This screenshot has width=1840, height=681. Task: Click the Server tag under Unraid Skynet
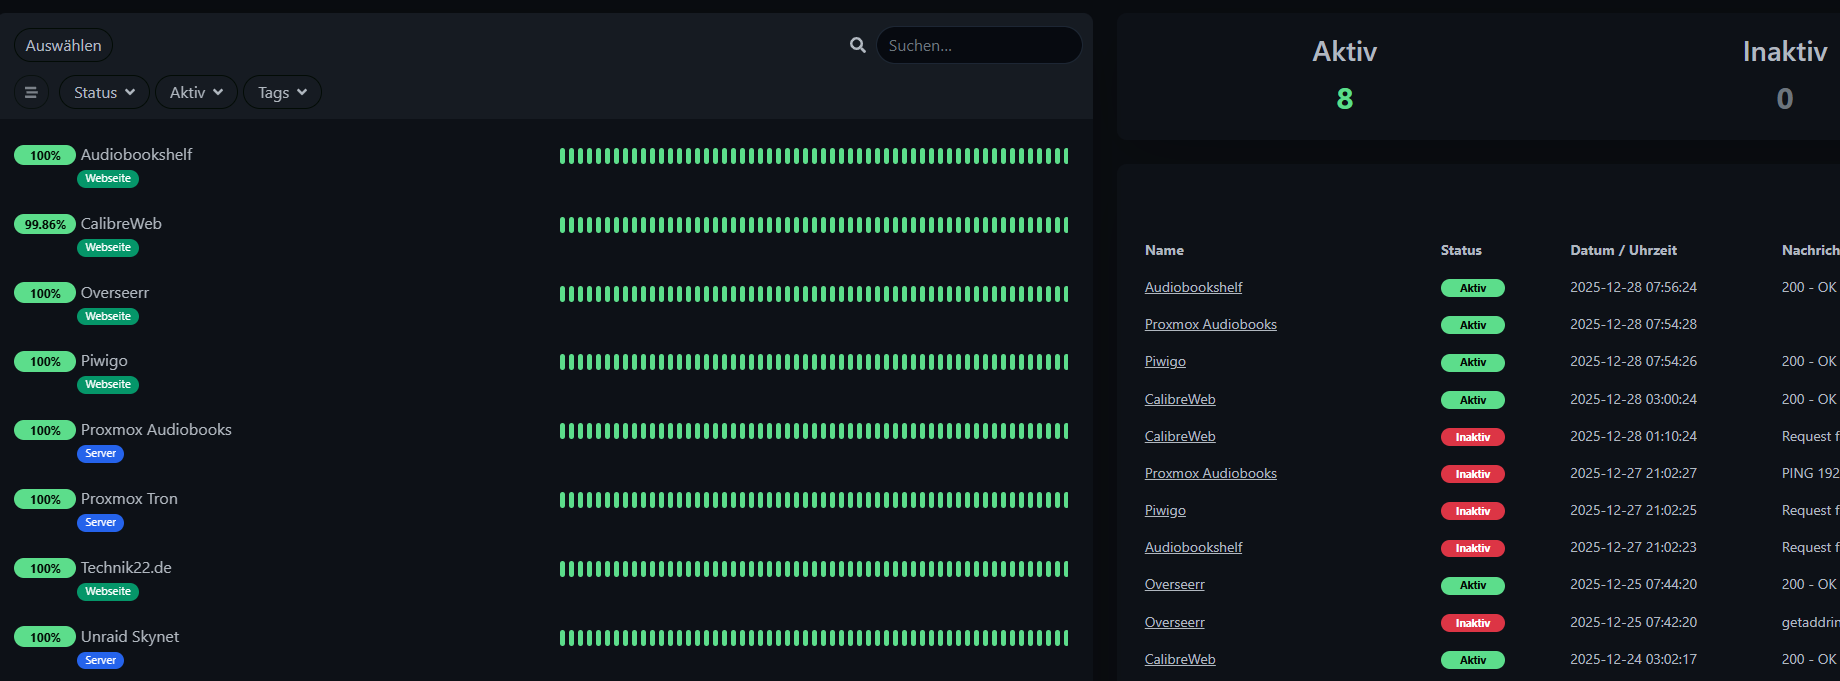click(x=100, y=661)
